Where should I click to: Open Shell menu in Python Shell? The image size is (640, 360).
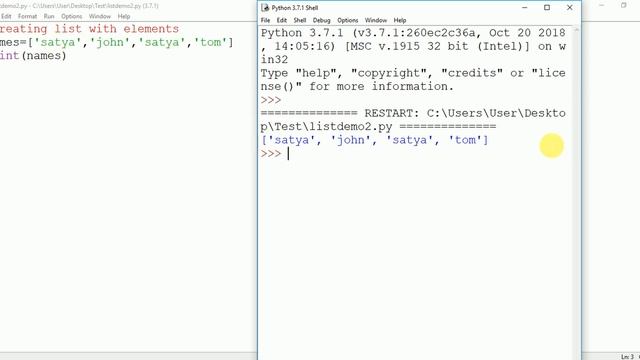click(x=300, y=20)
